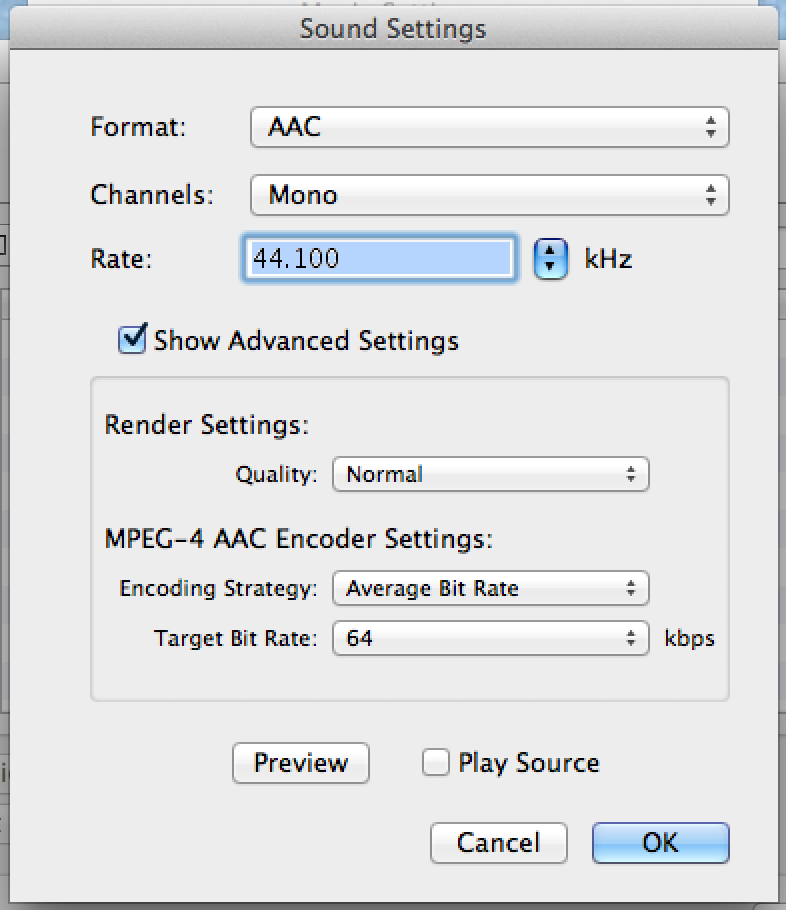The image size is (786, 910).
Task: Click the Preview button
Action: [x=301, y=763]
